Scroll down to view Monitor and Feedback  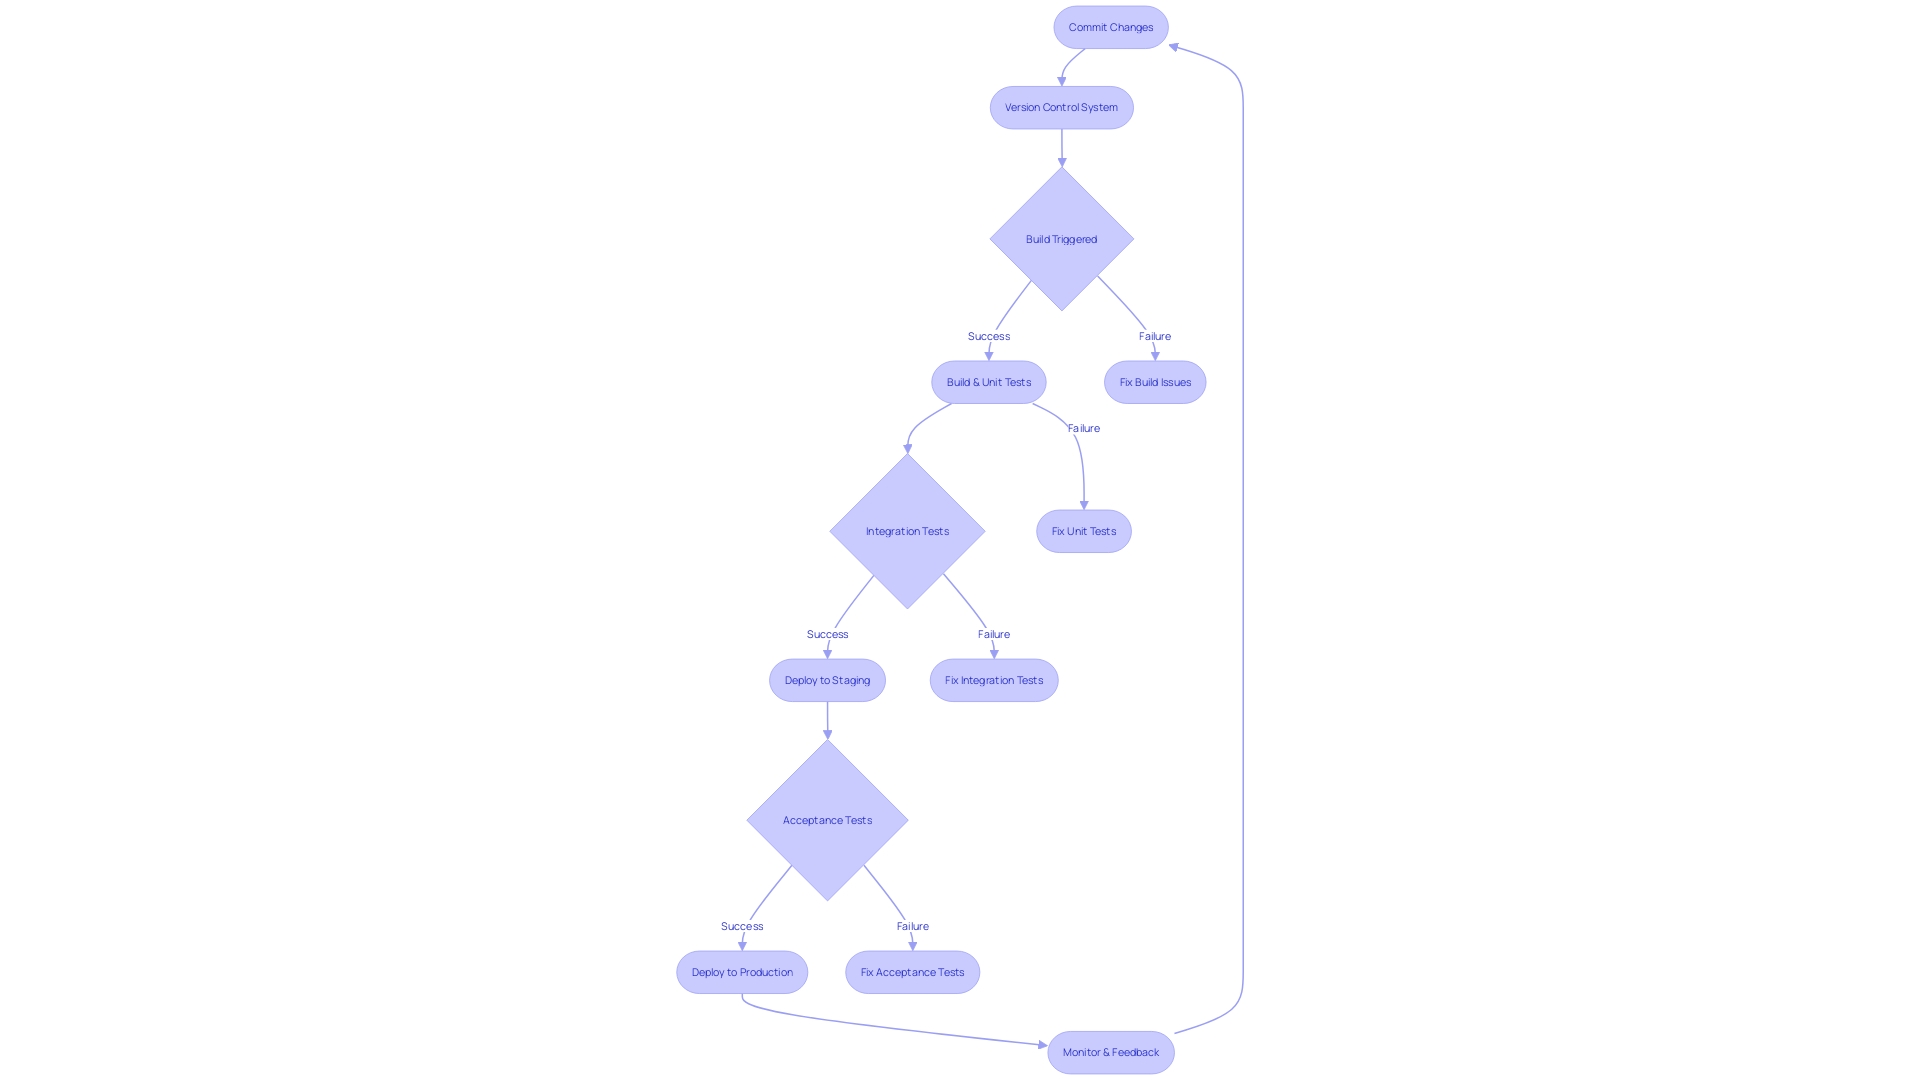(x=1110, y=1051)
